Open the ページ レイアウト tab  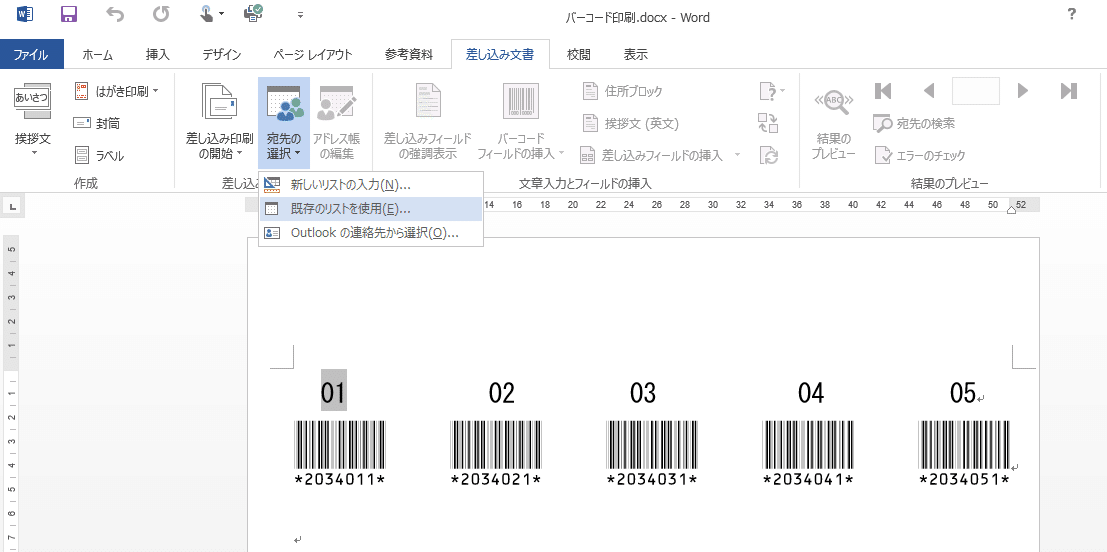pyautogui.click(x=313, y=54)
